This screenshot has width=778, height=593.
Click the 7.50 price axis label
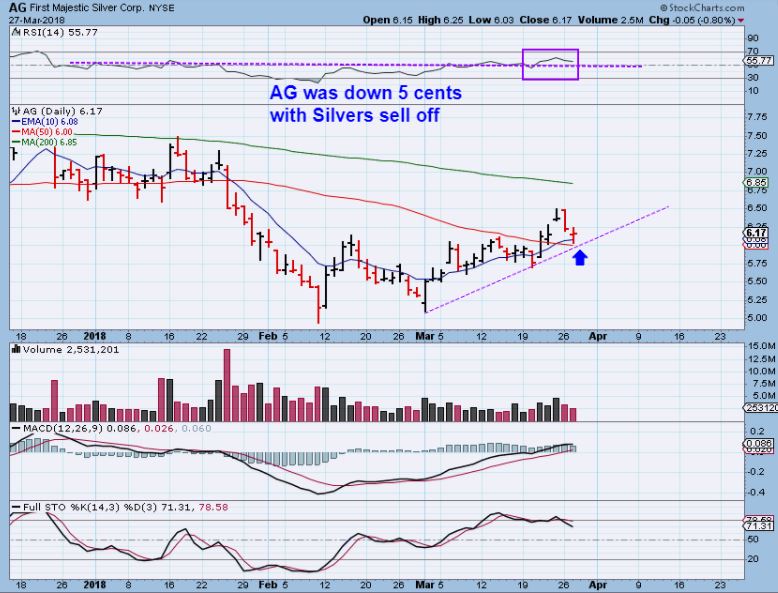[x=757, y=135]
